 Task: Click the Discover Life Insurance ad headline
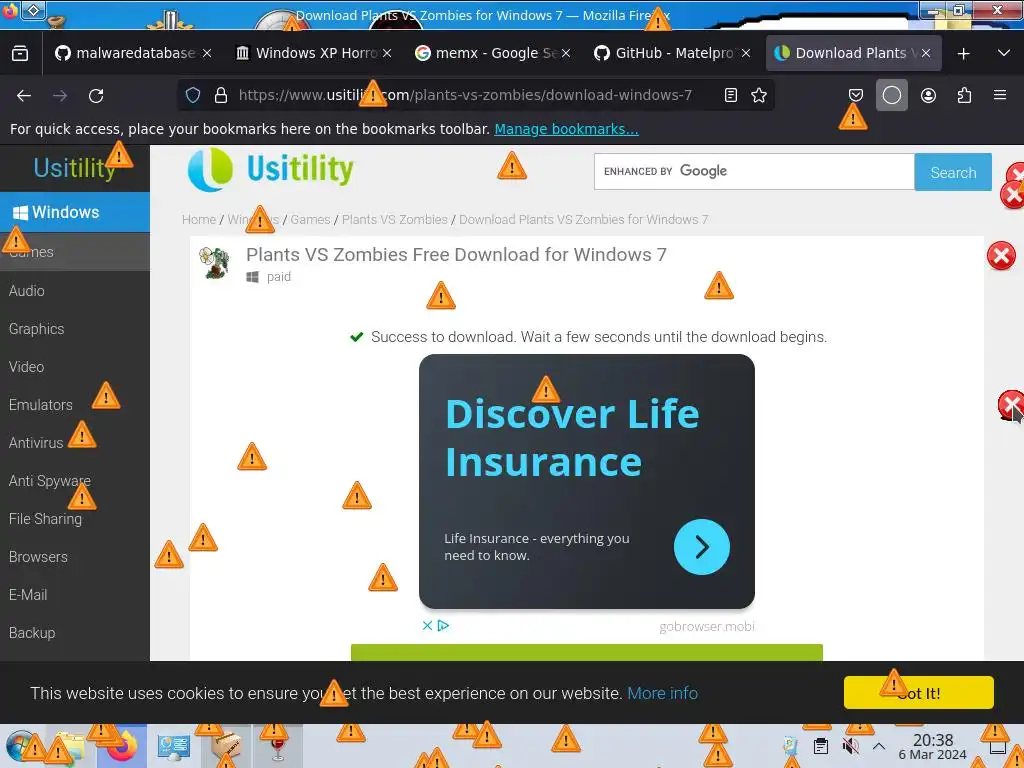[572, 438]
